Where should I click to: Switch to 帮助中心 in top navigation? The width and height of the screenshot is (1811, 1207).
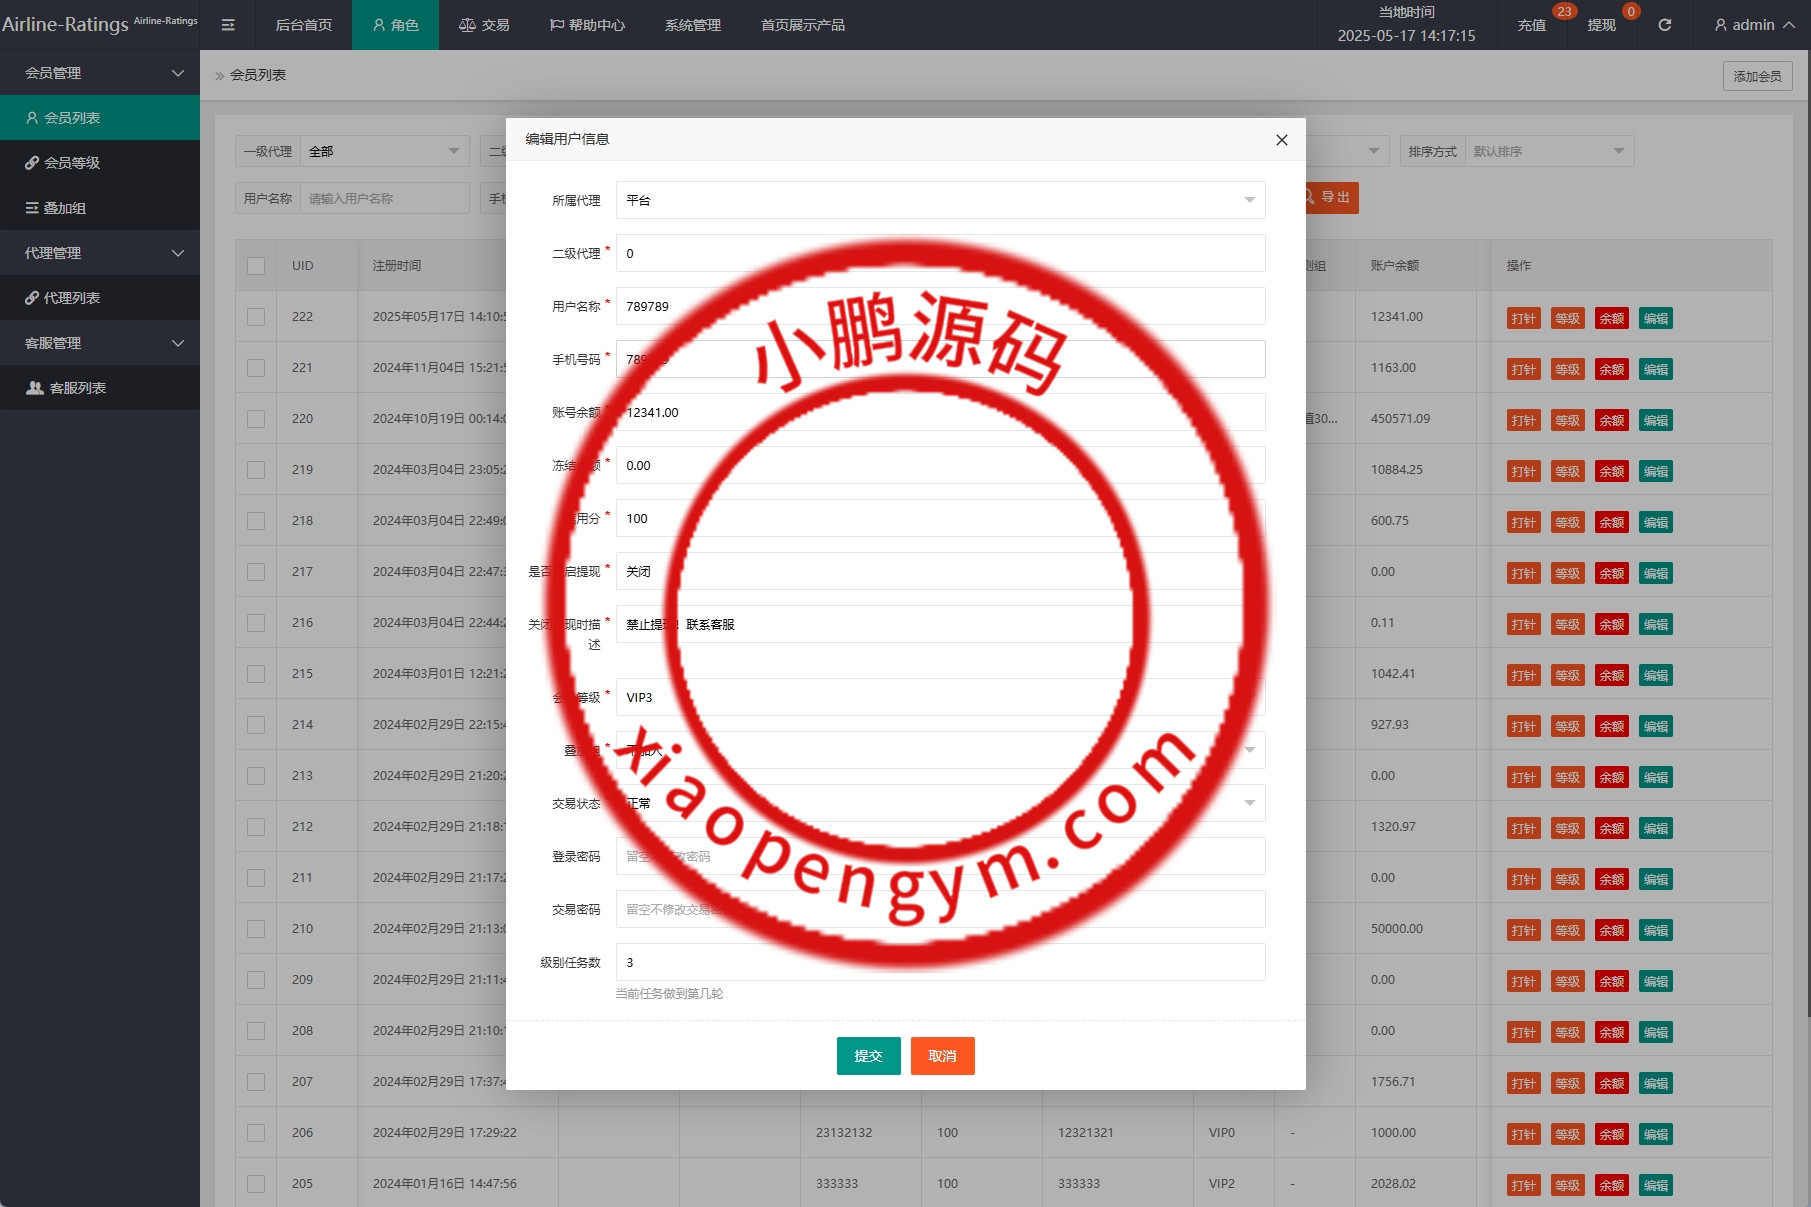click(x=587, y=25)
